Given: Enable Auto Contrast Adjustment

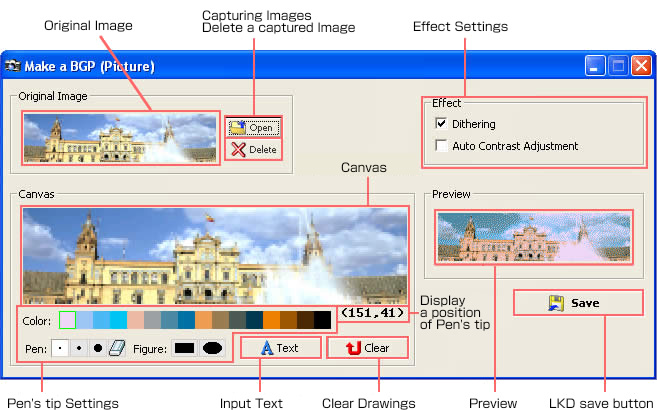Looking at the screenshot, I should 441,146.
